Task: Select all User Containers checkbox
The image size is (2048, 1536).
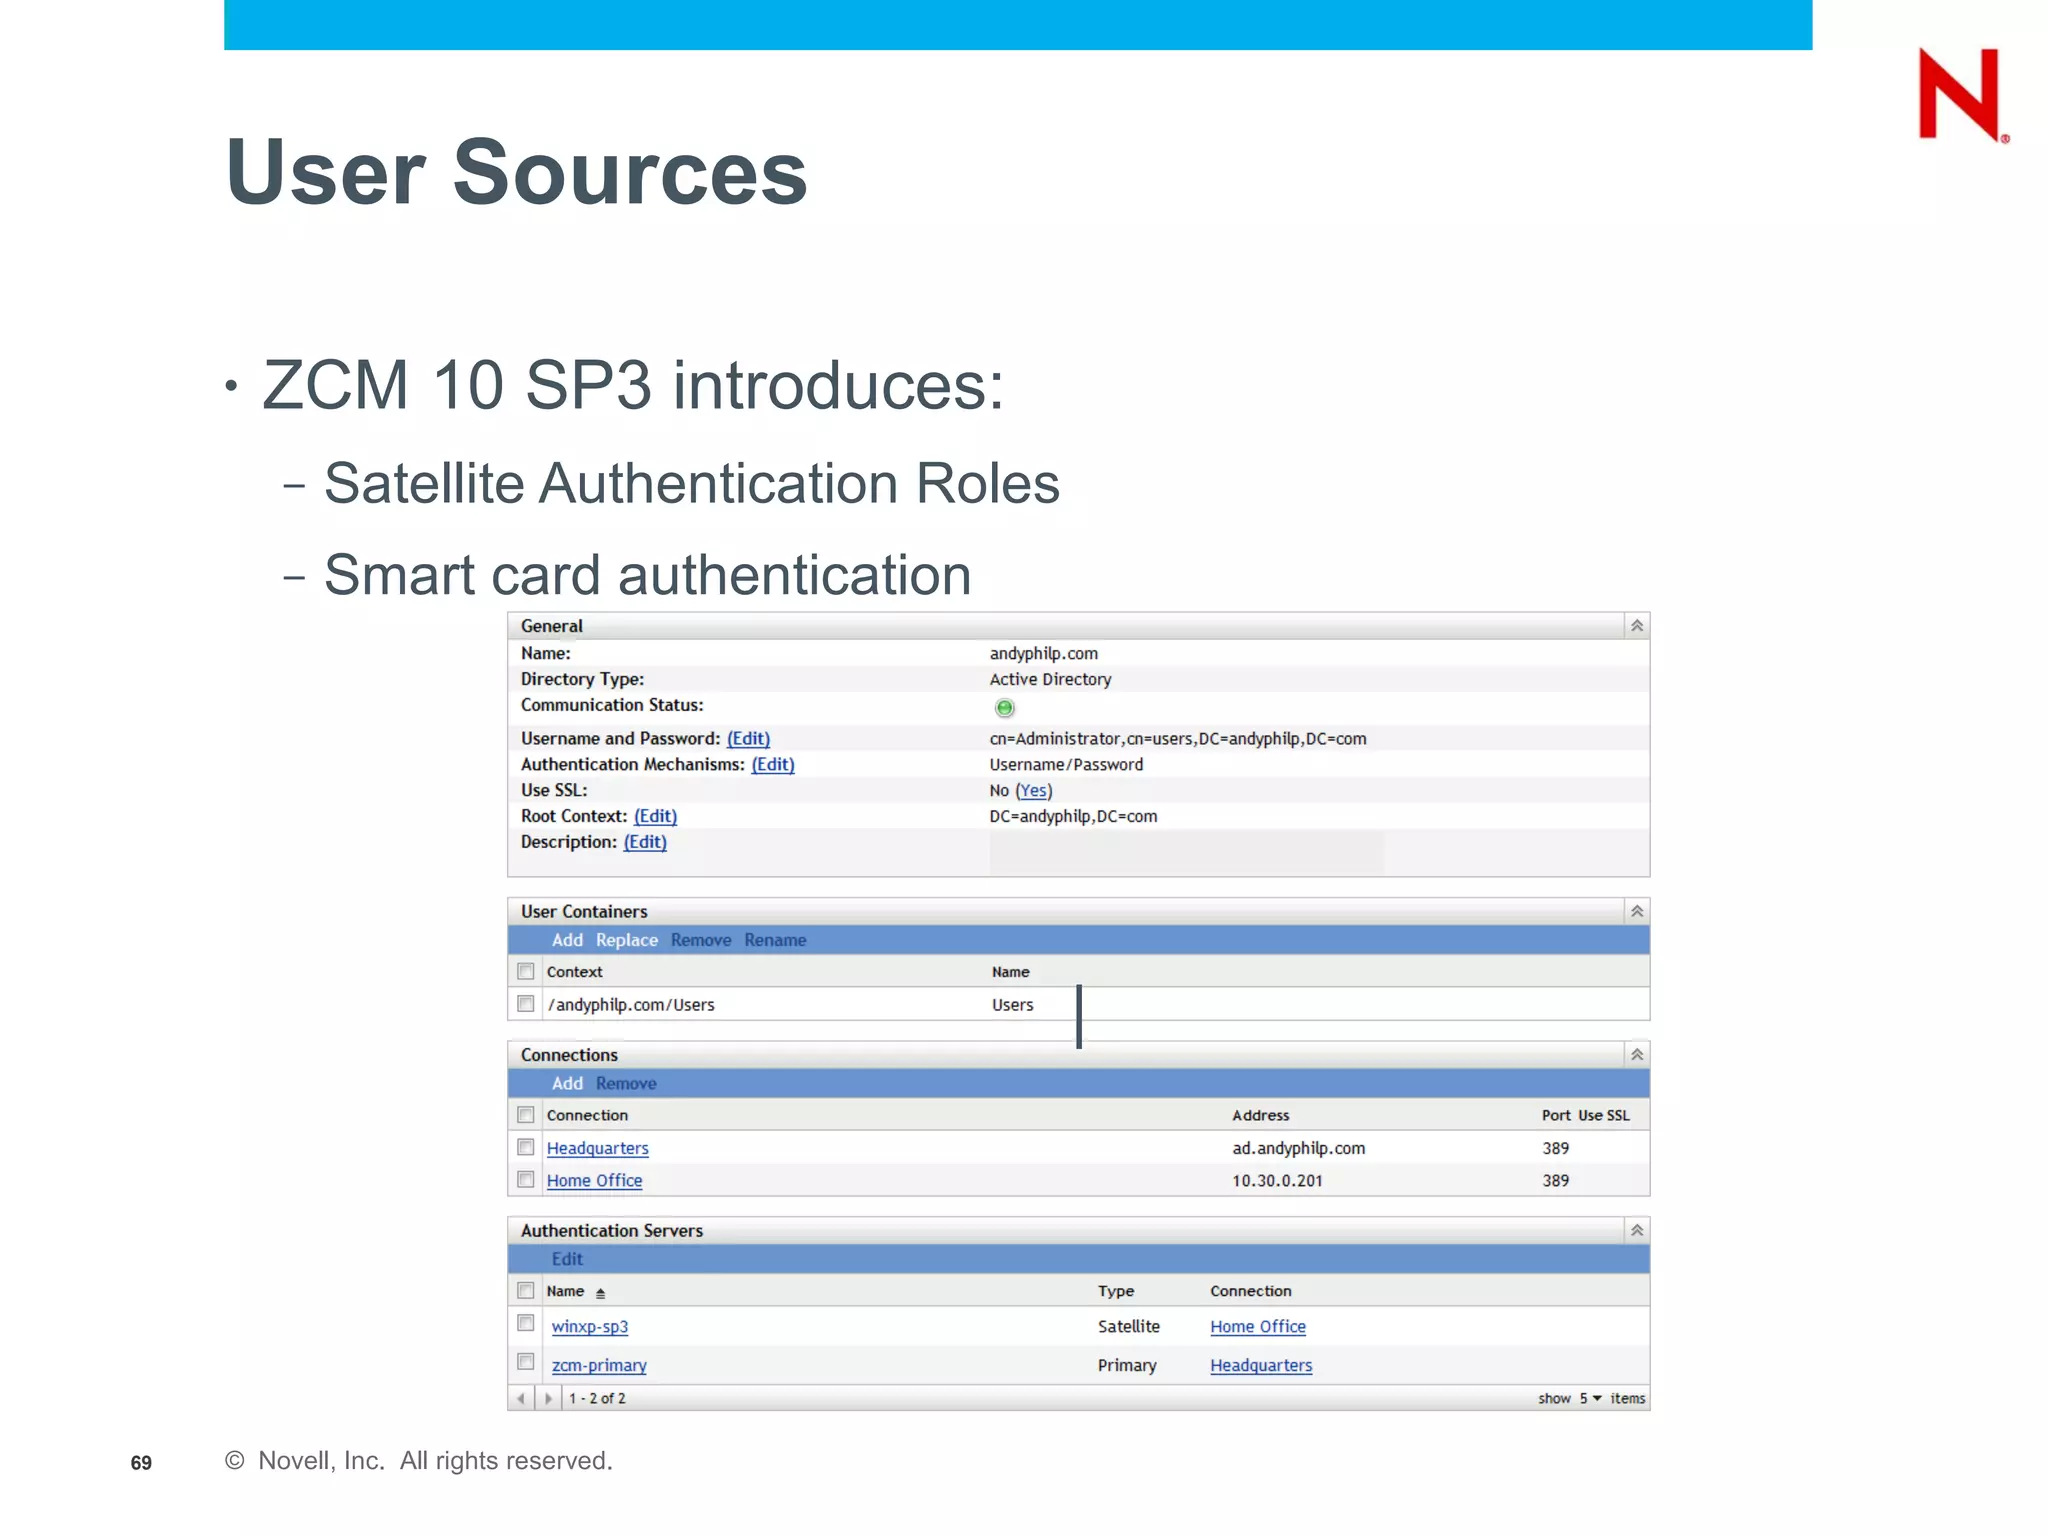Action: coord(526,971)
